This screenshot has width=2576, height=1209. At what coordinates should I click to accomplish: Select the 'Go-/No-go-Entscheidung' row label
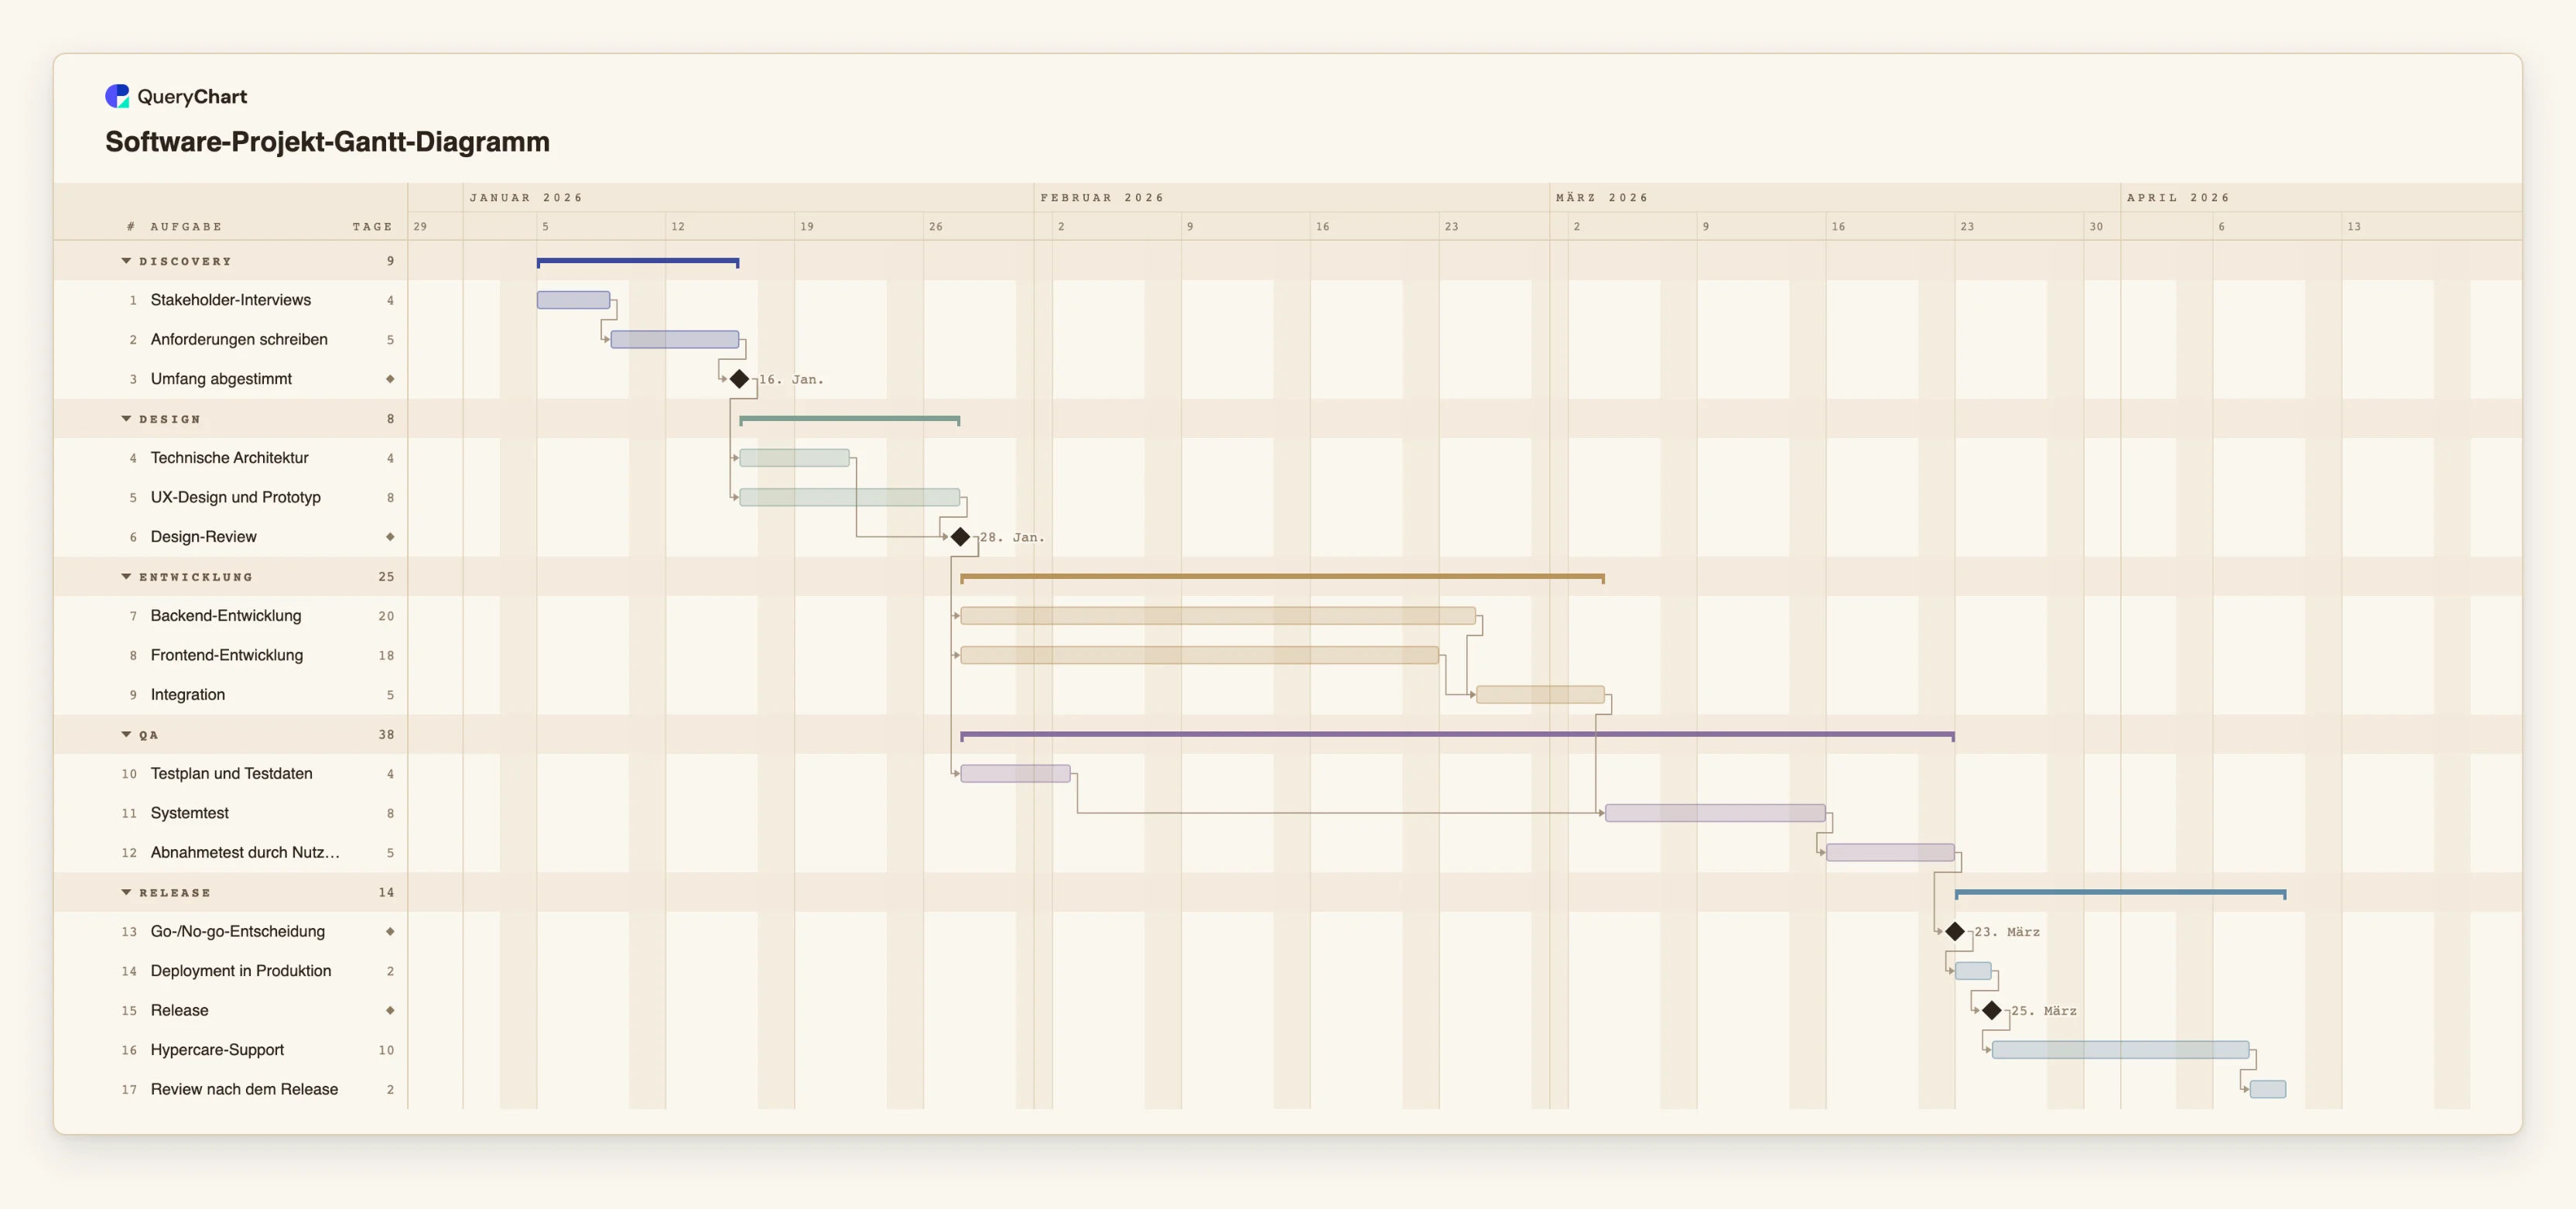point(238,931)
